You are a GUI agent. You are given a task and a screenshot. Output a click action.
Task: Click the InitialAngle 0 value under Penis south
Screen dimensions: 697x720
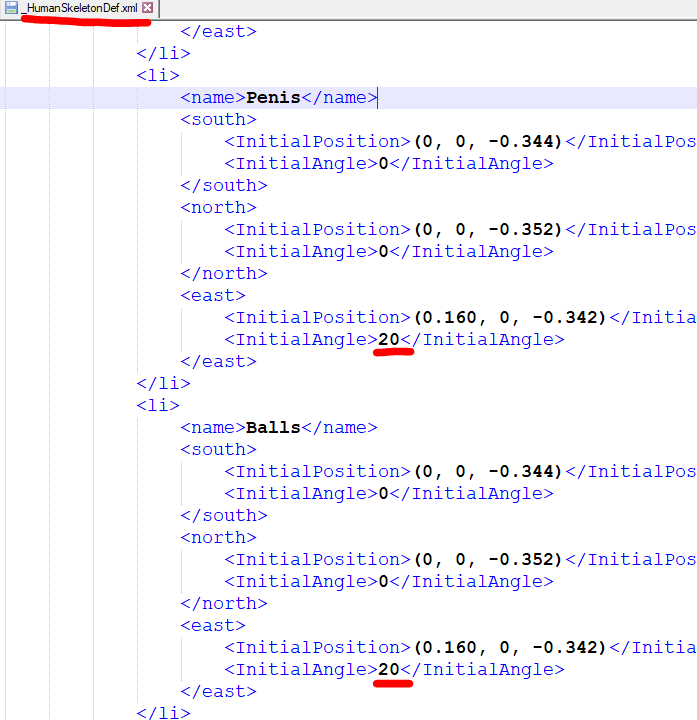[381, 164]
